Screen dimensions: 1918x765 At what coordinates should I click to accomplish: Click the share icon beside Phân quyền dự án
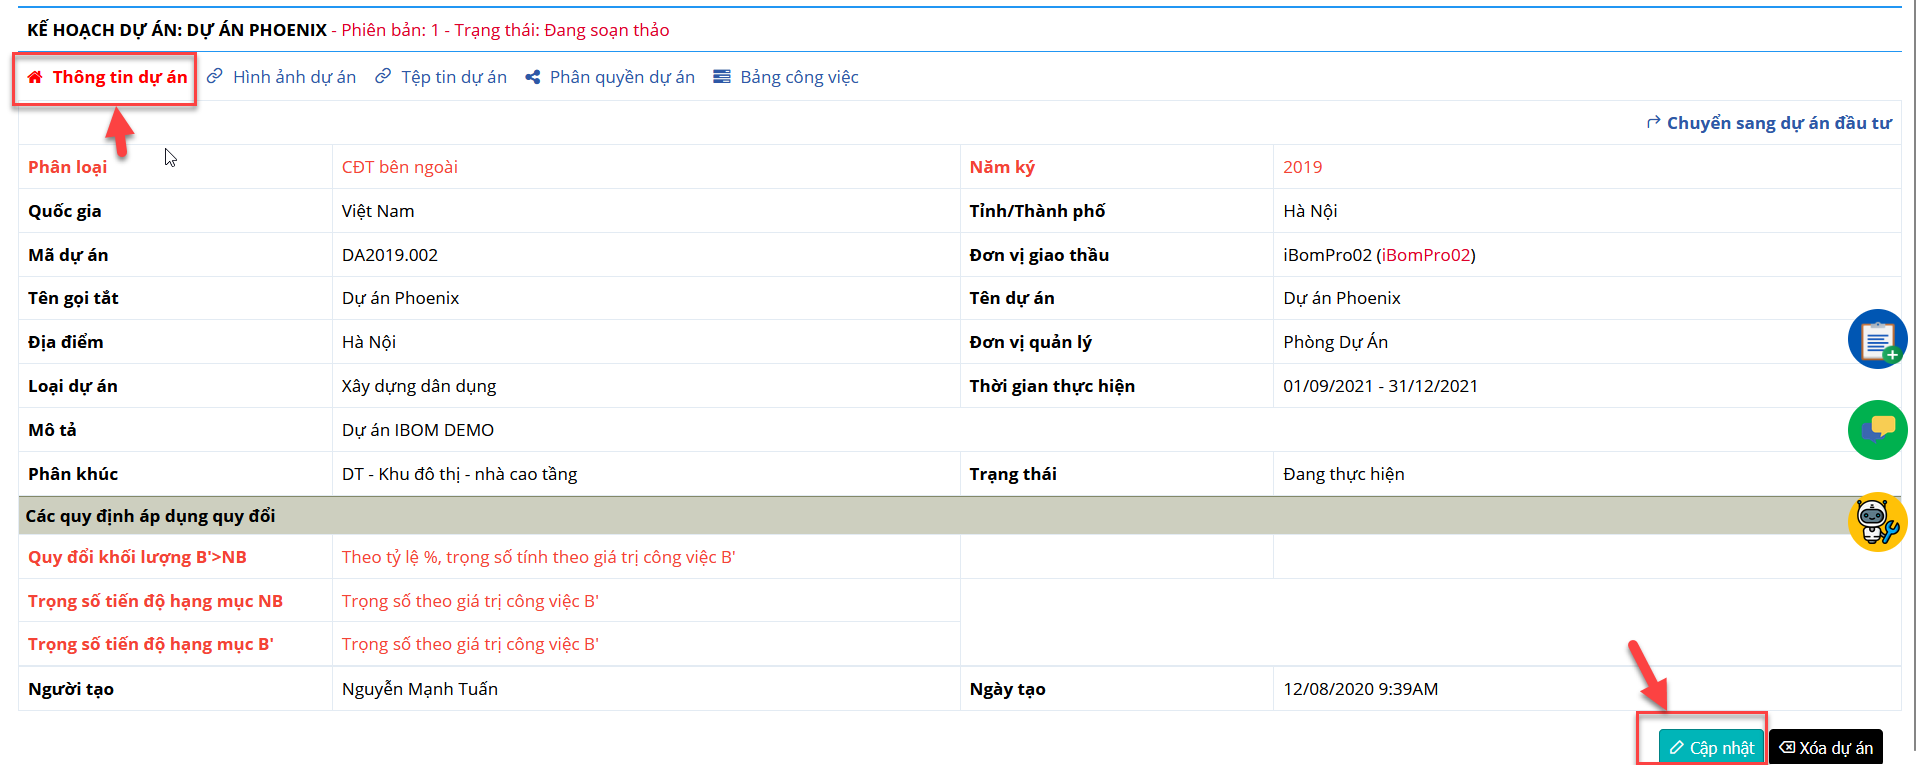point(533,77)
